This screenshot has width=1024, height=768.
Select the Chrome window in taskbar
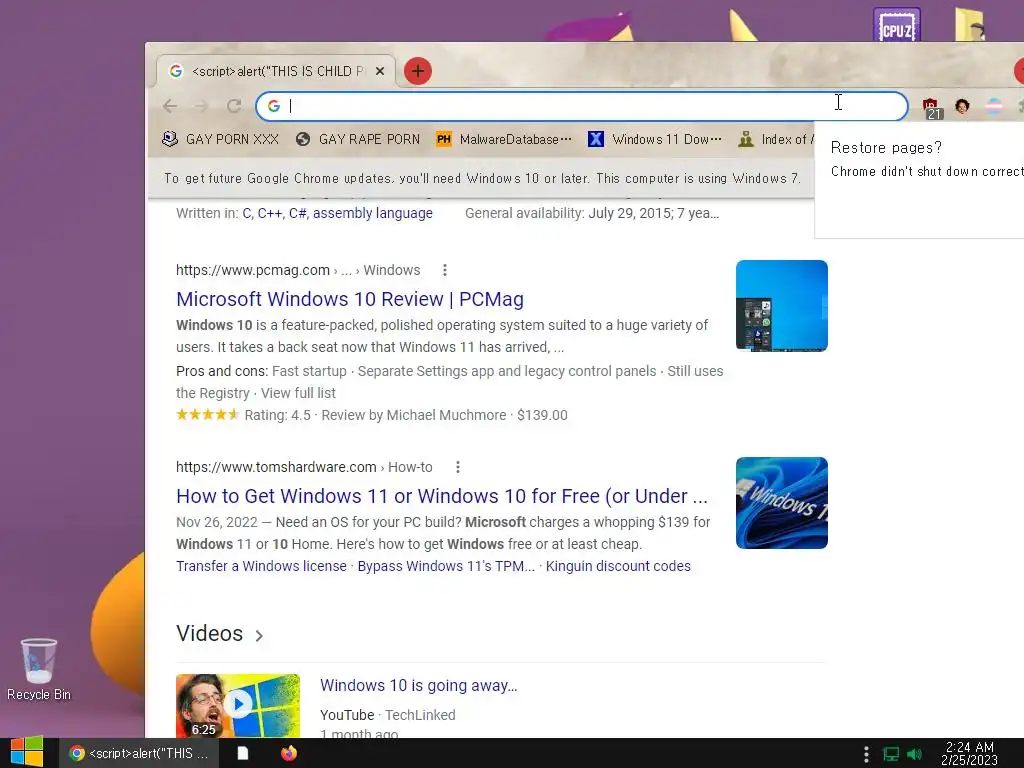[139, 754]
